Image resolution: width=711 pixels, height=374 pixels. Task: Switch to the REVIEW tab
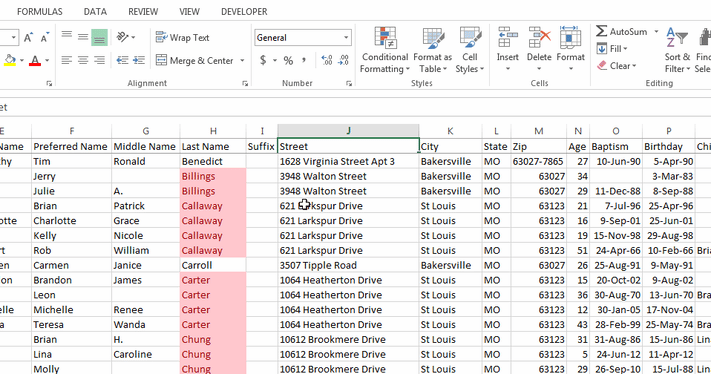click(143, 12)
